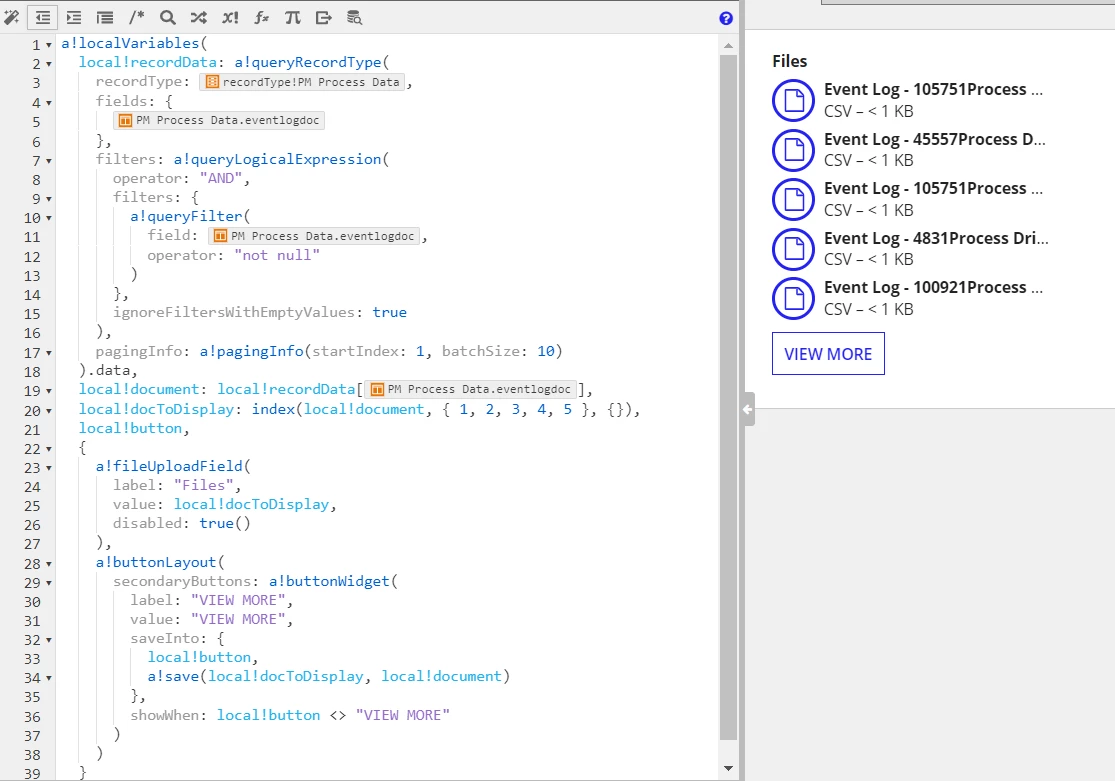
Task: Fold local!recordData block at line 2
Action: click(x=48, y=64)
